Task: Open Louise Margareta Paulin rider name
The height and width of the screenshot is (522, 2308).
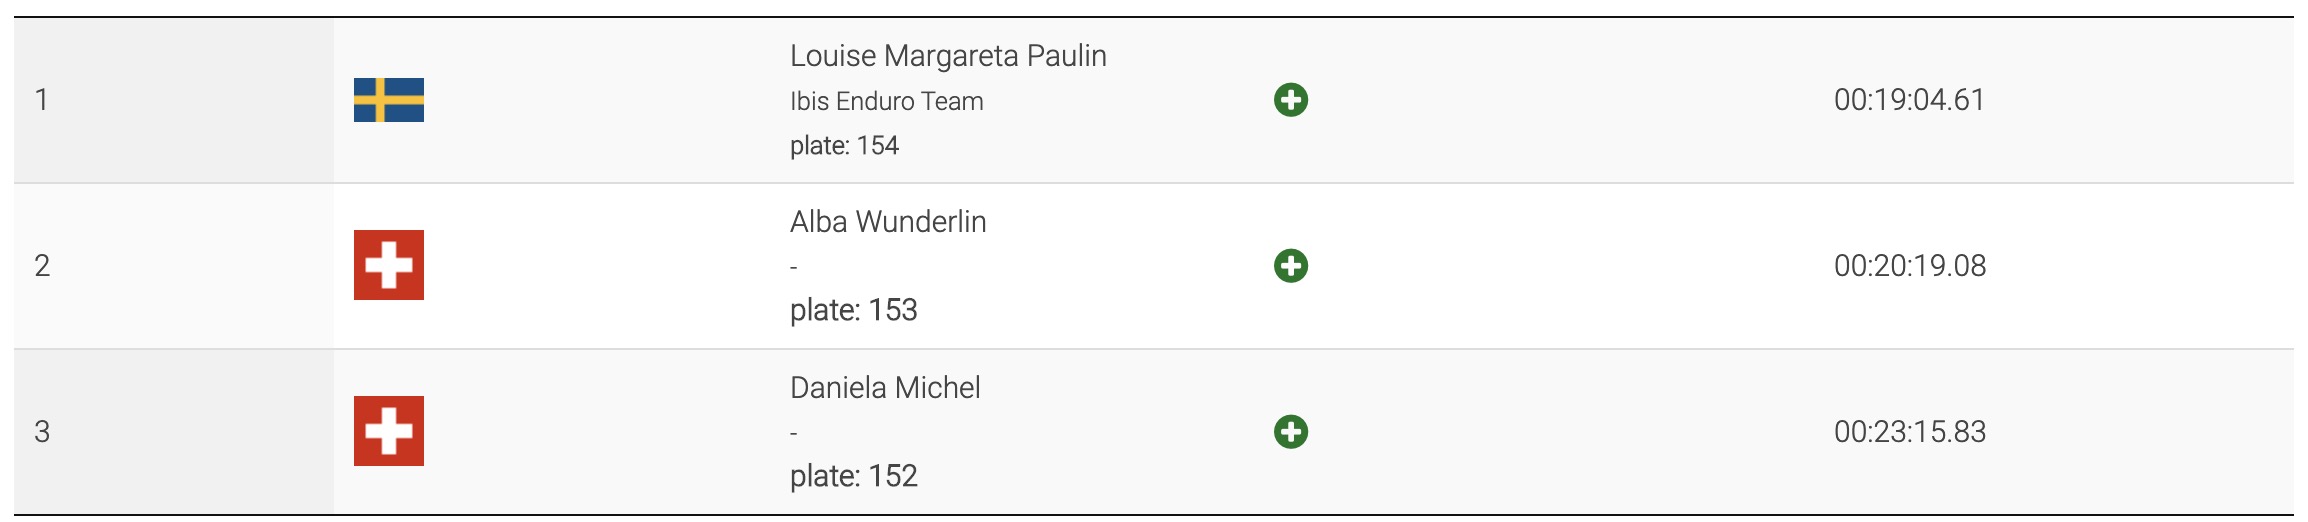Action: [948, 56]
